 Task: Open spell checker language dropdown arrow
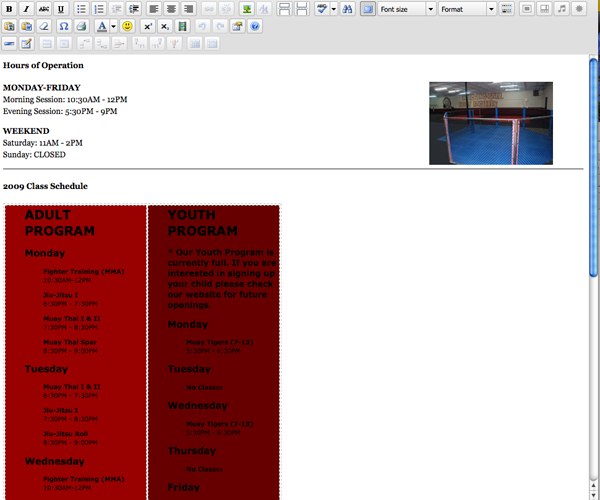(x=334, y=9)
